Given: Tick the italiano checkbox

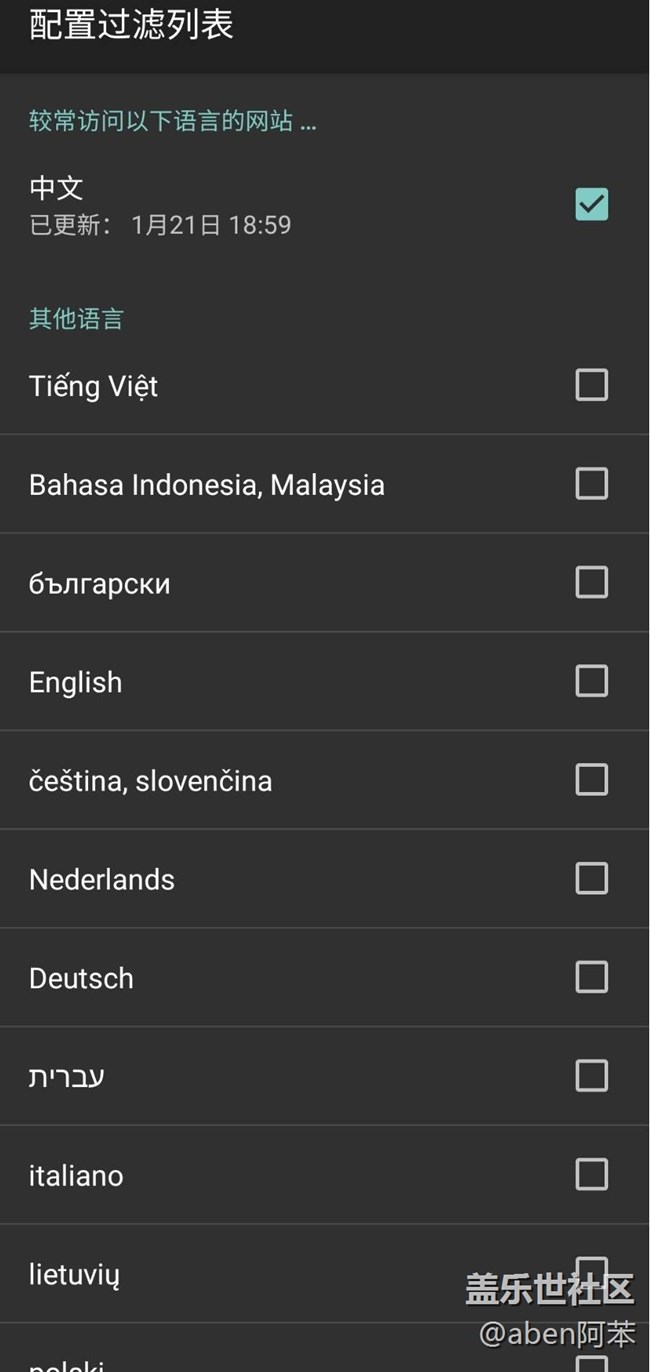Looking at the screenshot, I should [591, 1174].
